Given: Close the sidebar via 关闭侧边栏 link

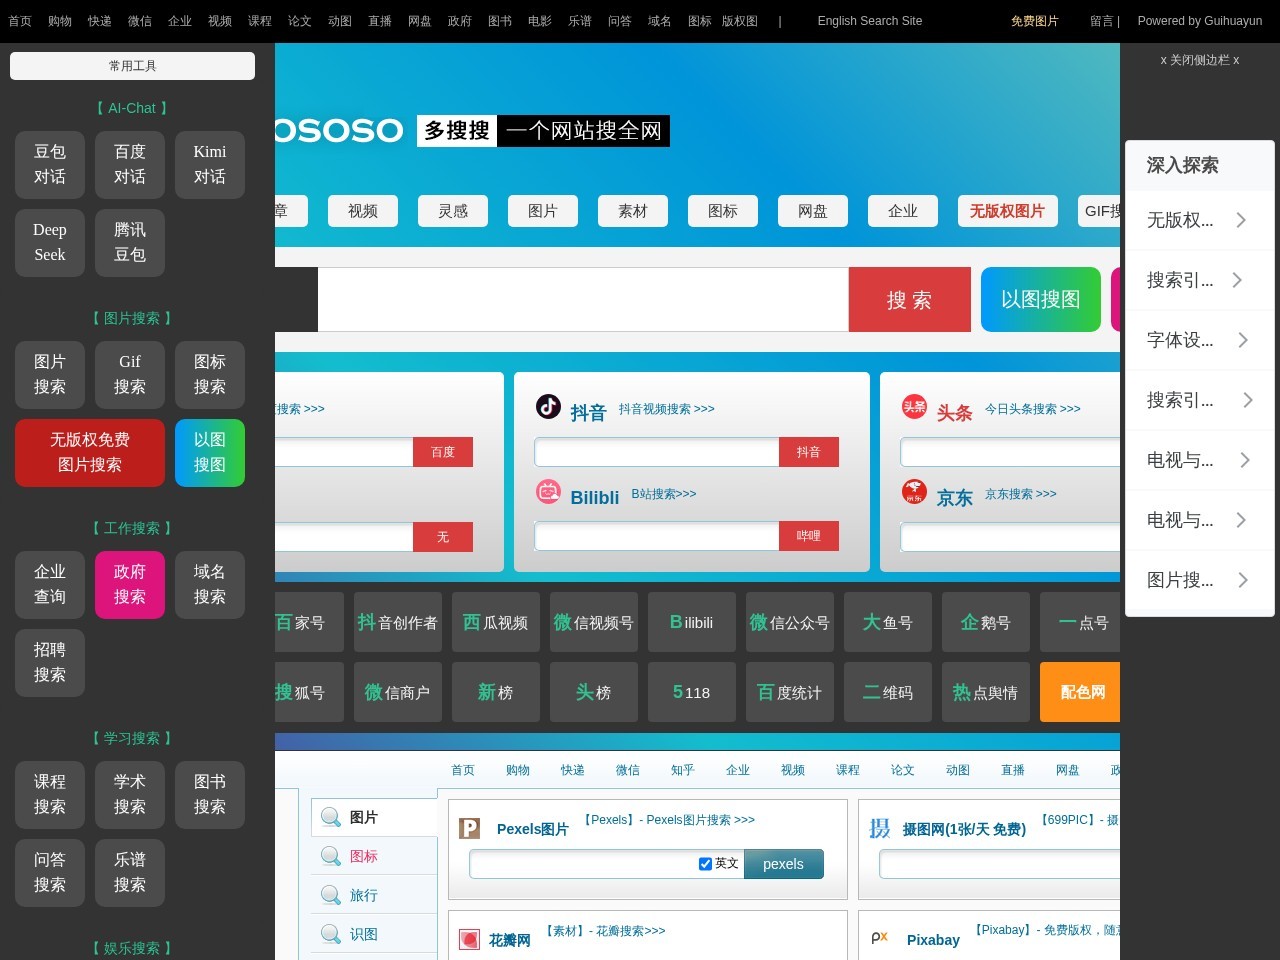Looking at the screenshot, I should tap(1199, 60).
